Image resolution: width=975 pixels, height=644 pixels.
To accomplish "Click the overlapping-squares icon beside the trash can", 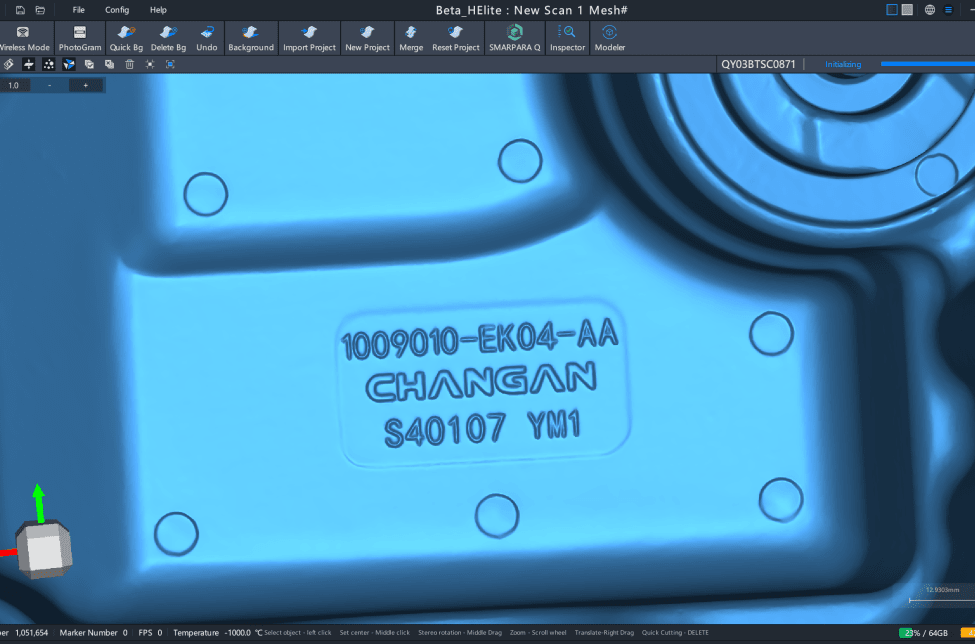I will click(x=109, y=64).
